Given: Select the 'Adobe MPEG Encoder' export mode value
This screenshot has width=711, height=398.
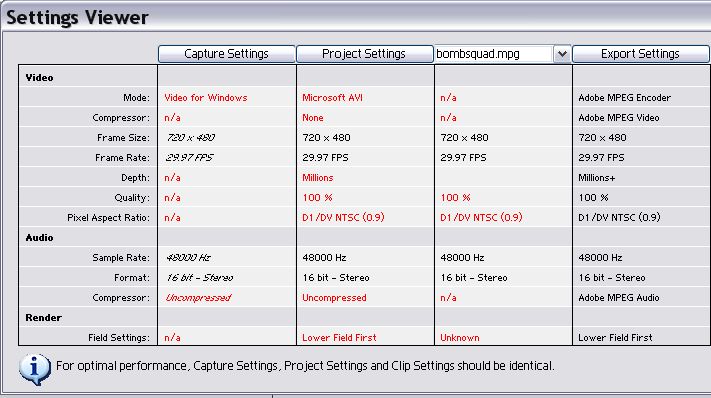Looking at the screenshot, I should (624, 98).
